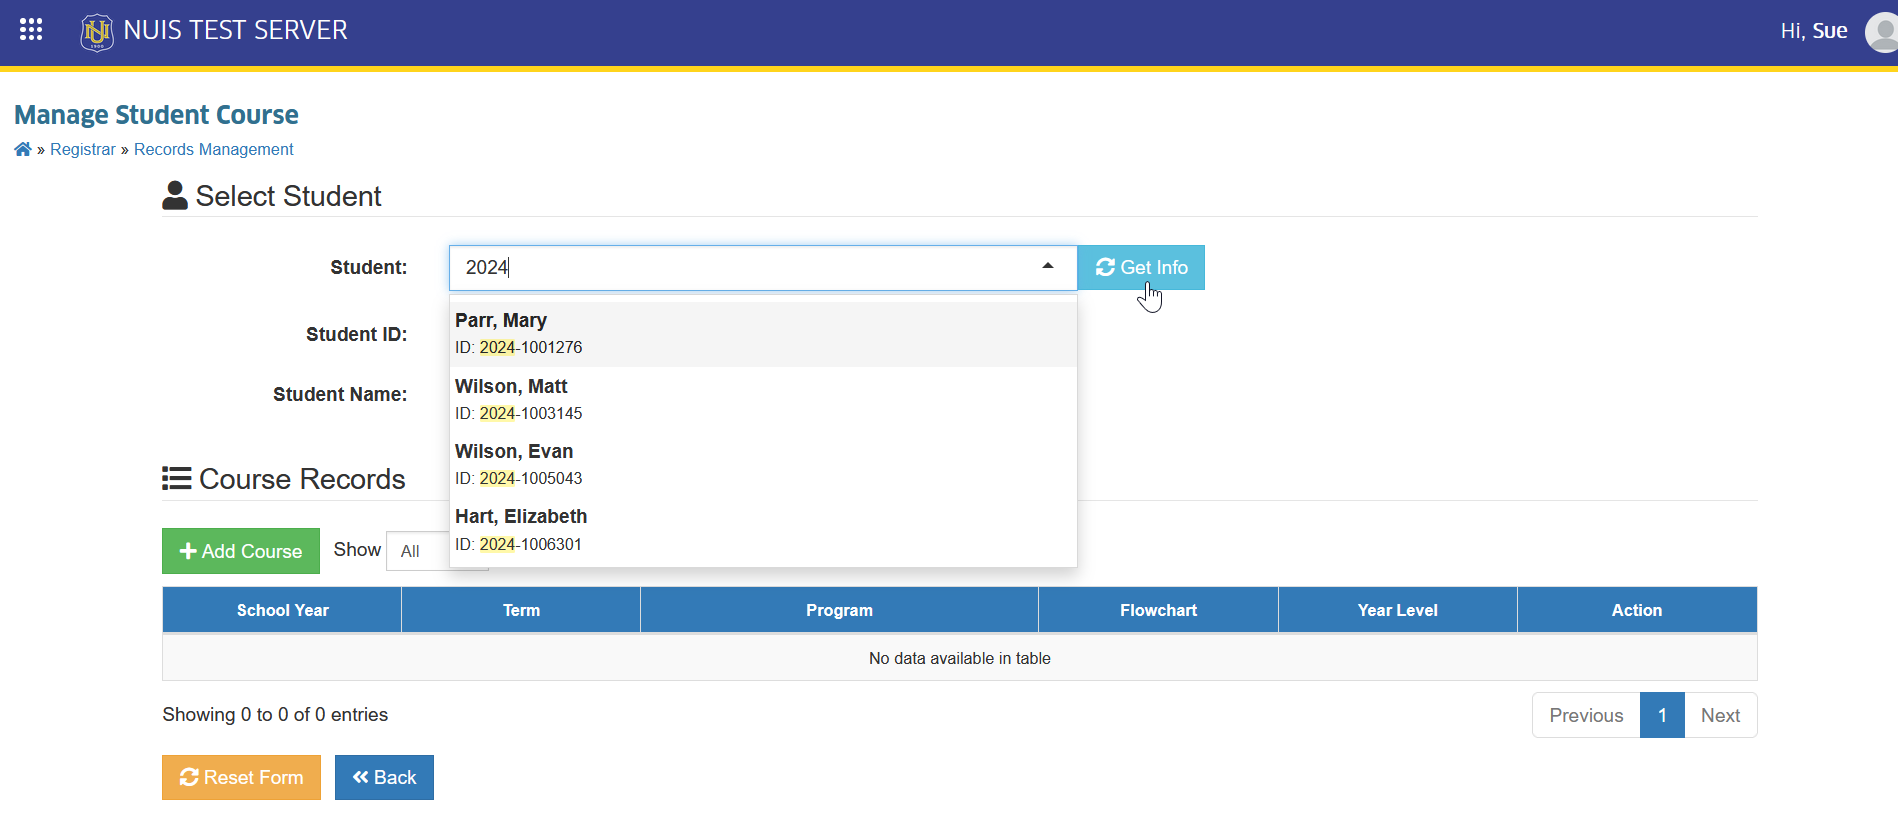Click 'Showing 0 to 0 of 0 entries' text
Screen dimensions: 1898x815
tap(275, 715)
